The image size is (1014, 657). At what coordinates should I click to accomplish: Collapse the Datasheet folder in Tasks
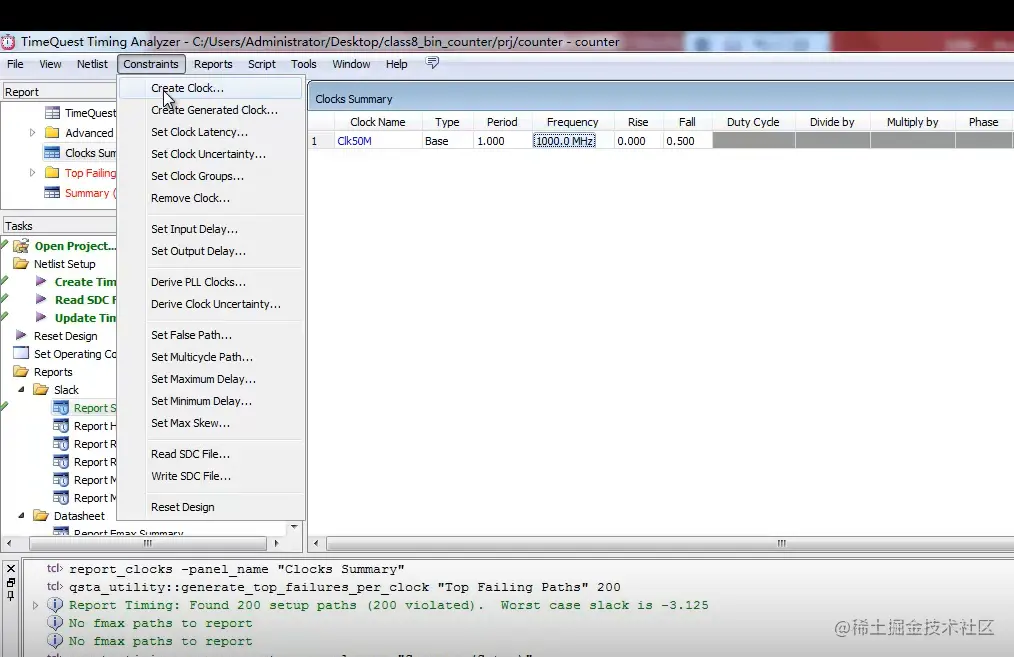(21, 516)
